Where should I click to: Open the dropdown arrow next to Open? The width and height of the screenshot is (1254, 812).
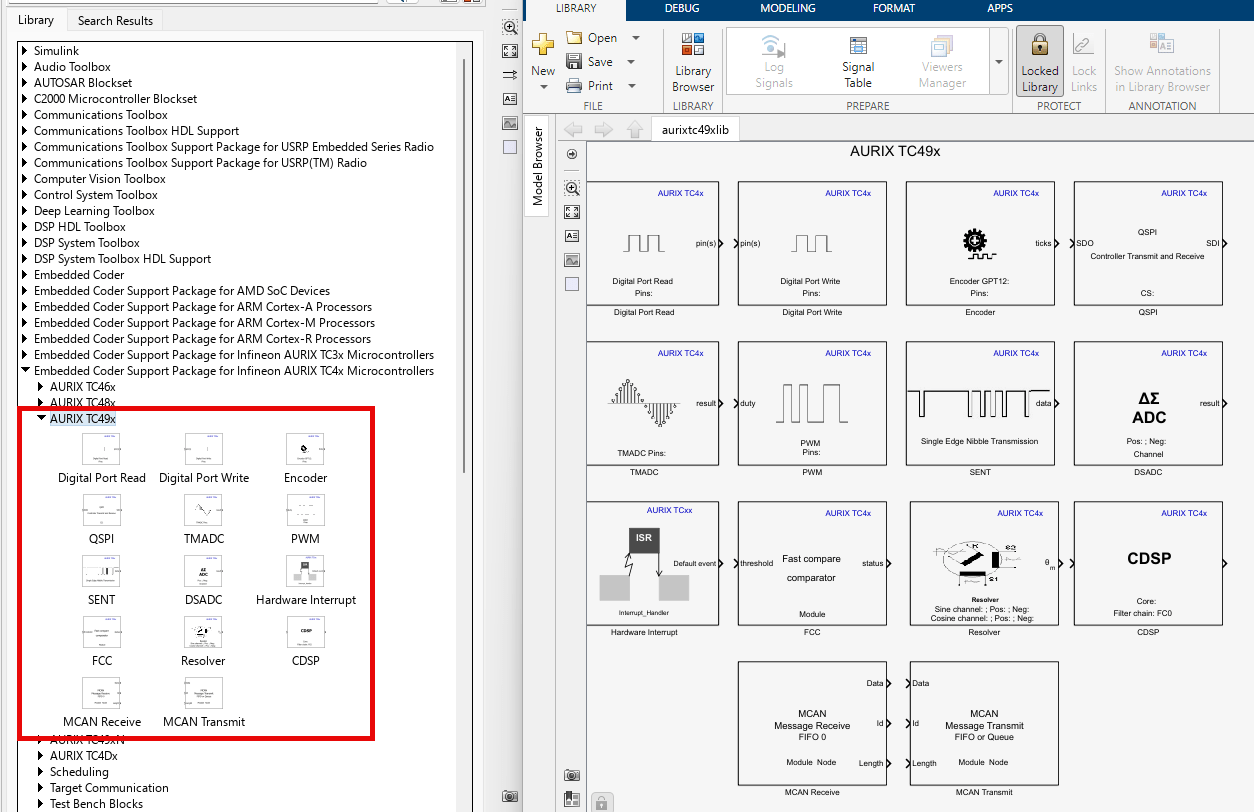pyautogui.click(x=635, y=38)
